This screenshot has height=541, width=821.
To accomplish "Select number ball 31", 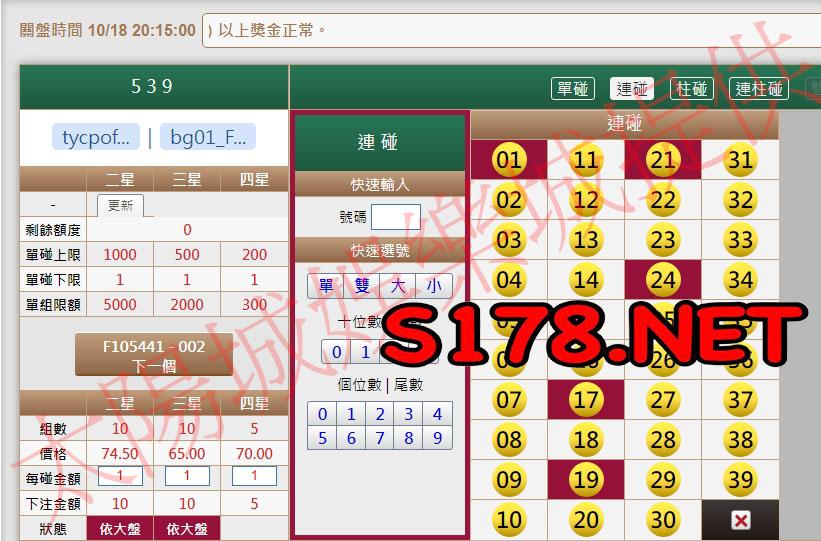I will tap(740, 160).
